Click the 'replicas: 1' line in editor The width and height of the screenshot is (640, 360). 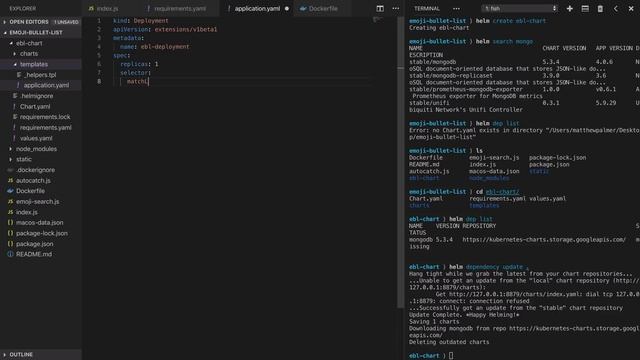click(x=139, y=64)
